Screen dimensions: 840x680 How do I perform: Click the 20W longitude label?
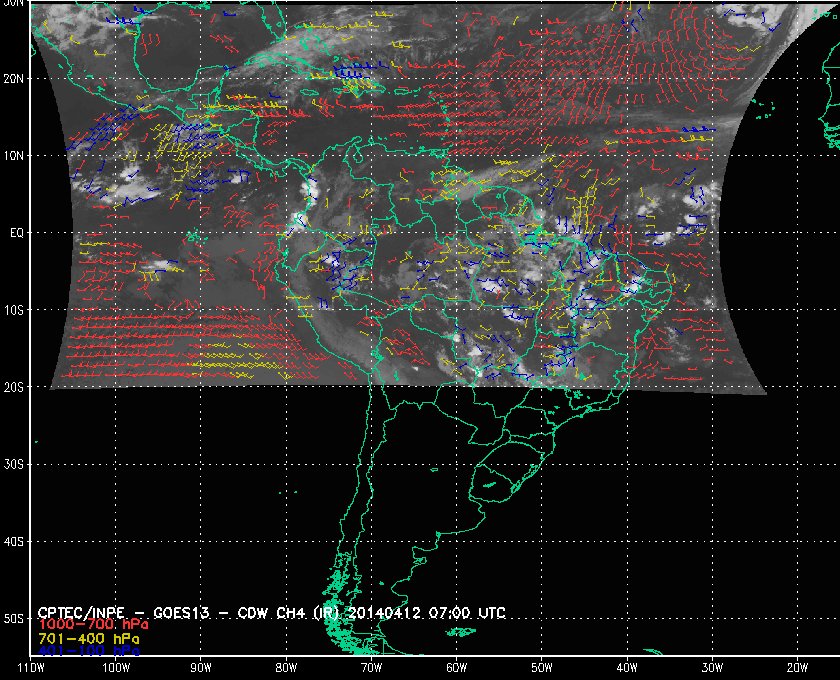click(x=797, y=668)
